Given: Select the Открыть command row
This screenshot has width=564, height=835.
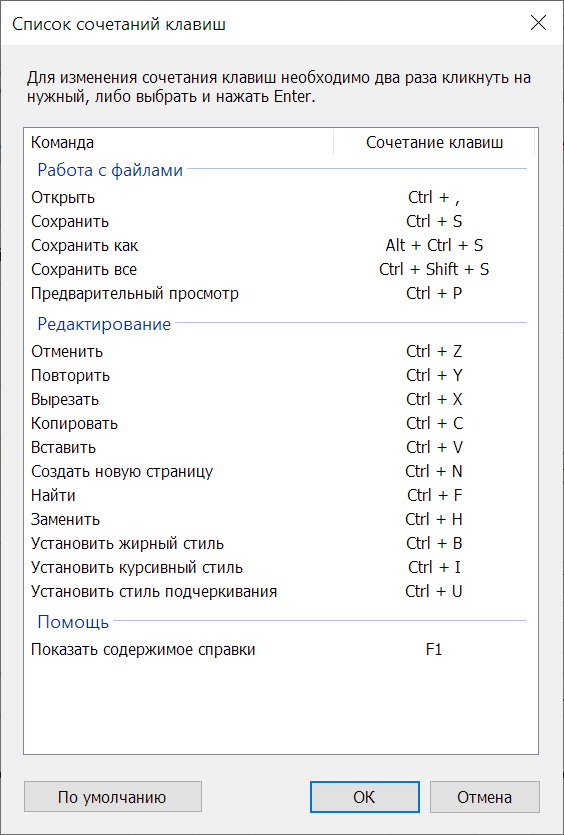Looking at the screenshot, I should 281,198.
